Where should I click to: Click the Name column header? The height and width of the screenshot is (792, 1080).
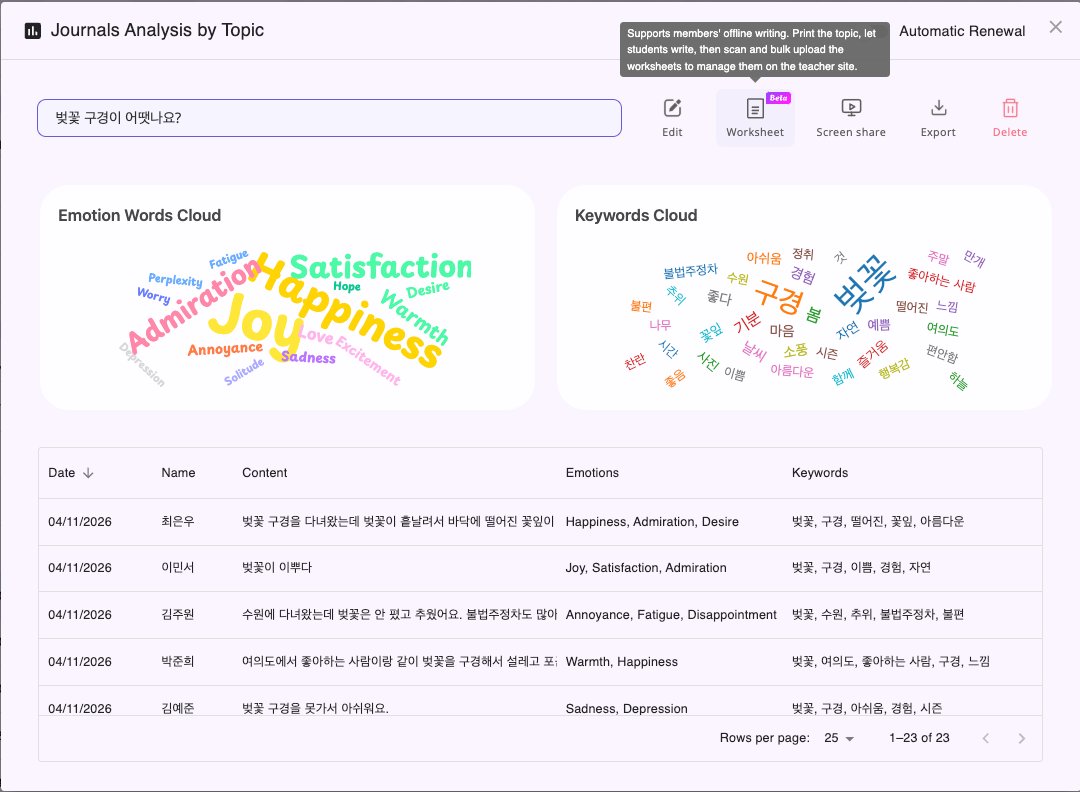click(178, 473)
